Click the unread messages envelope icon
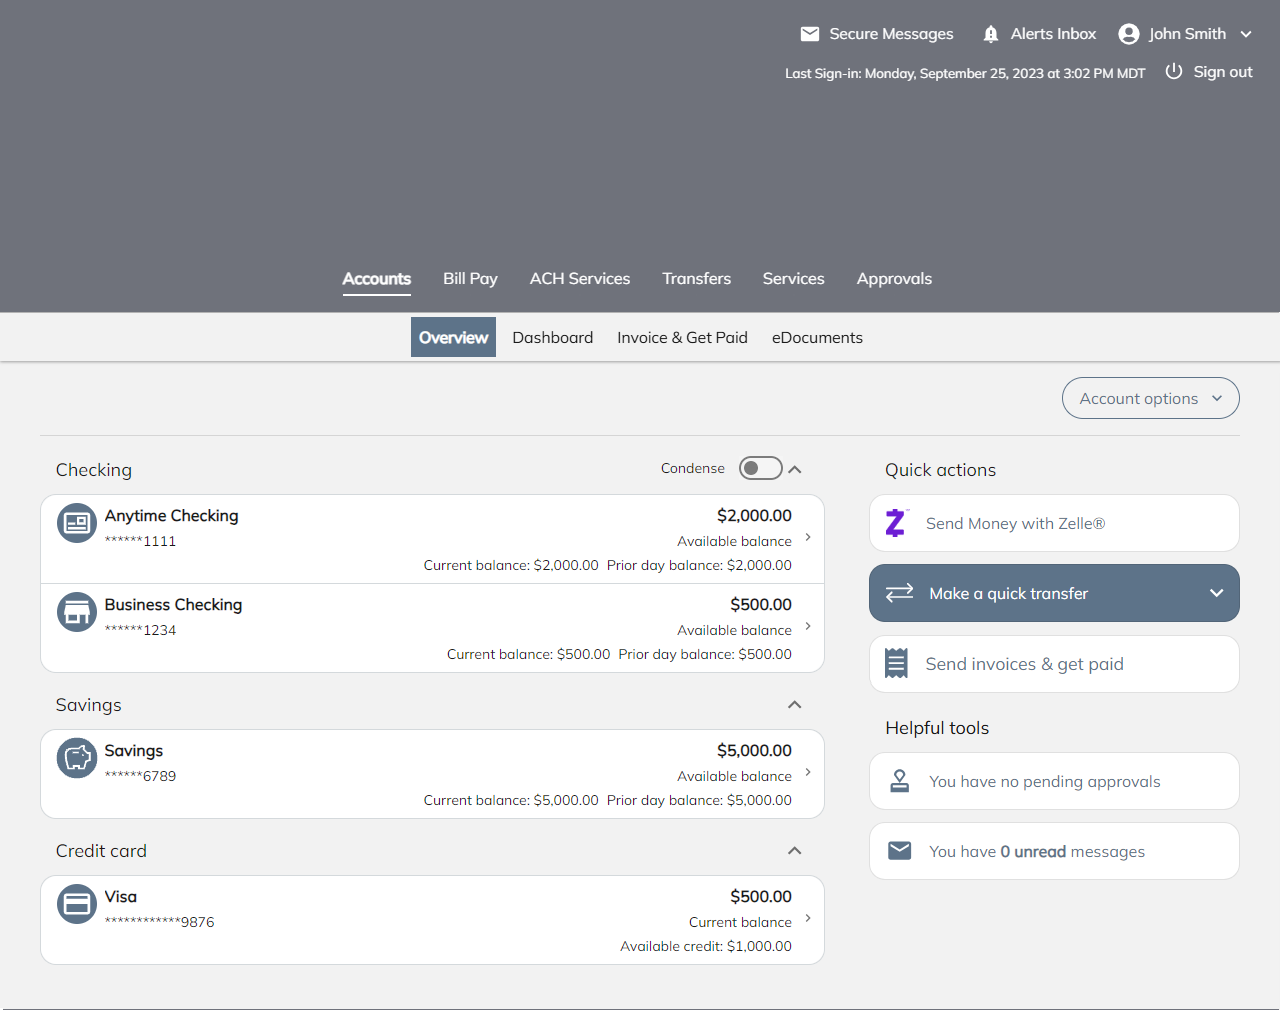The width and height of the screenshot is (1280, 1010). [x=900, y=851]
